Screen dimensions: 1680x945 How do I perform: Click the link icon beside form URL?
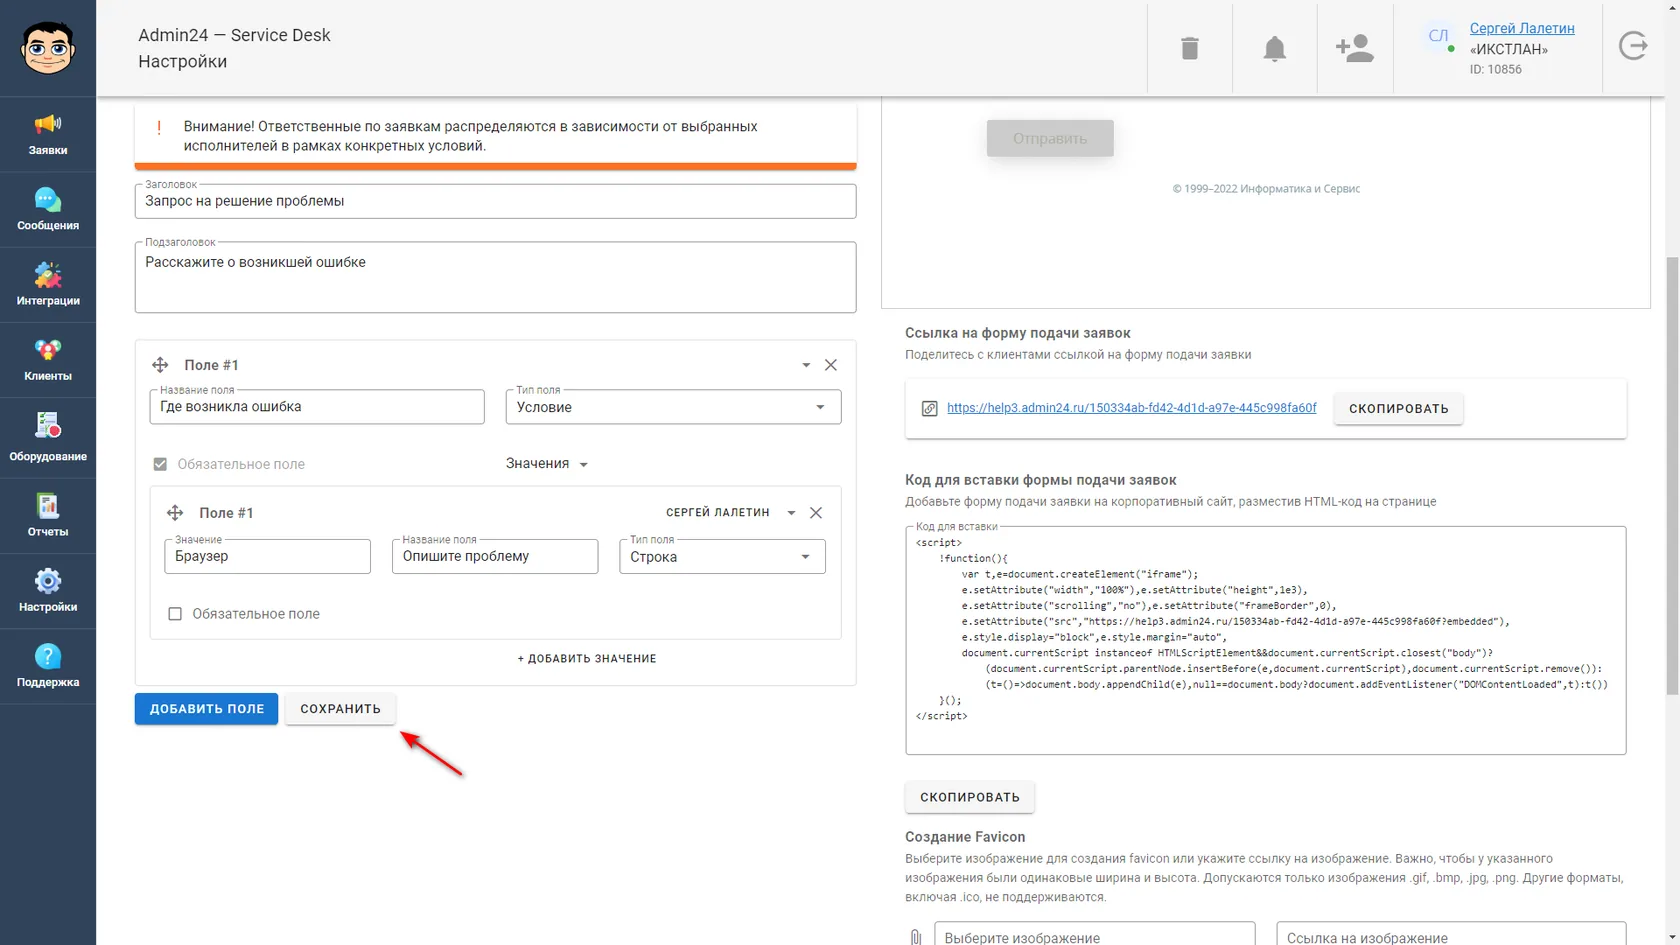[x=929, y=408]
